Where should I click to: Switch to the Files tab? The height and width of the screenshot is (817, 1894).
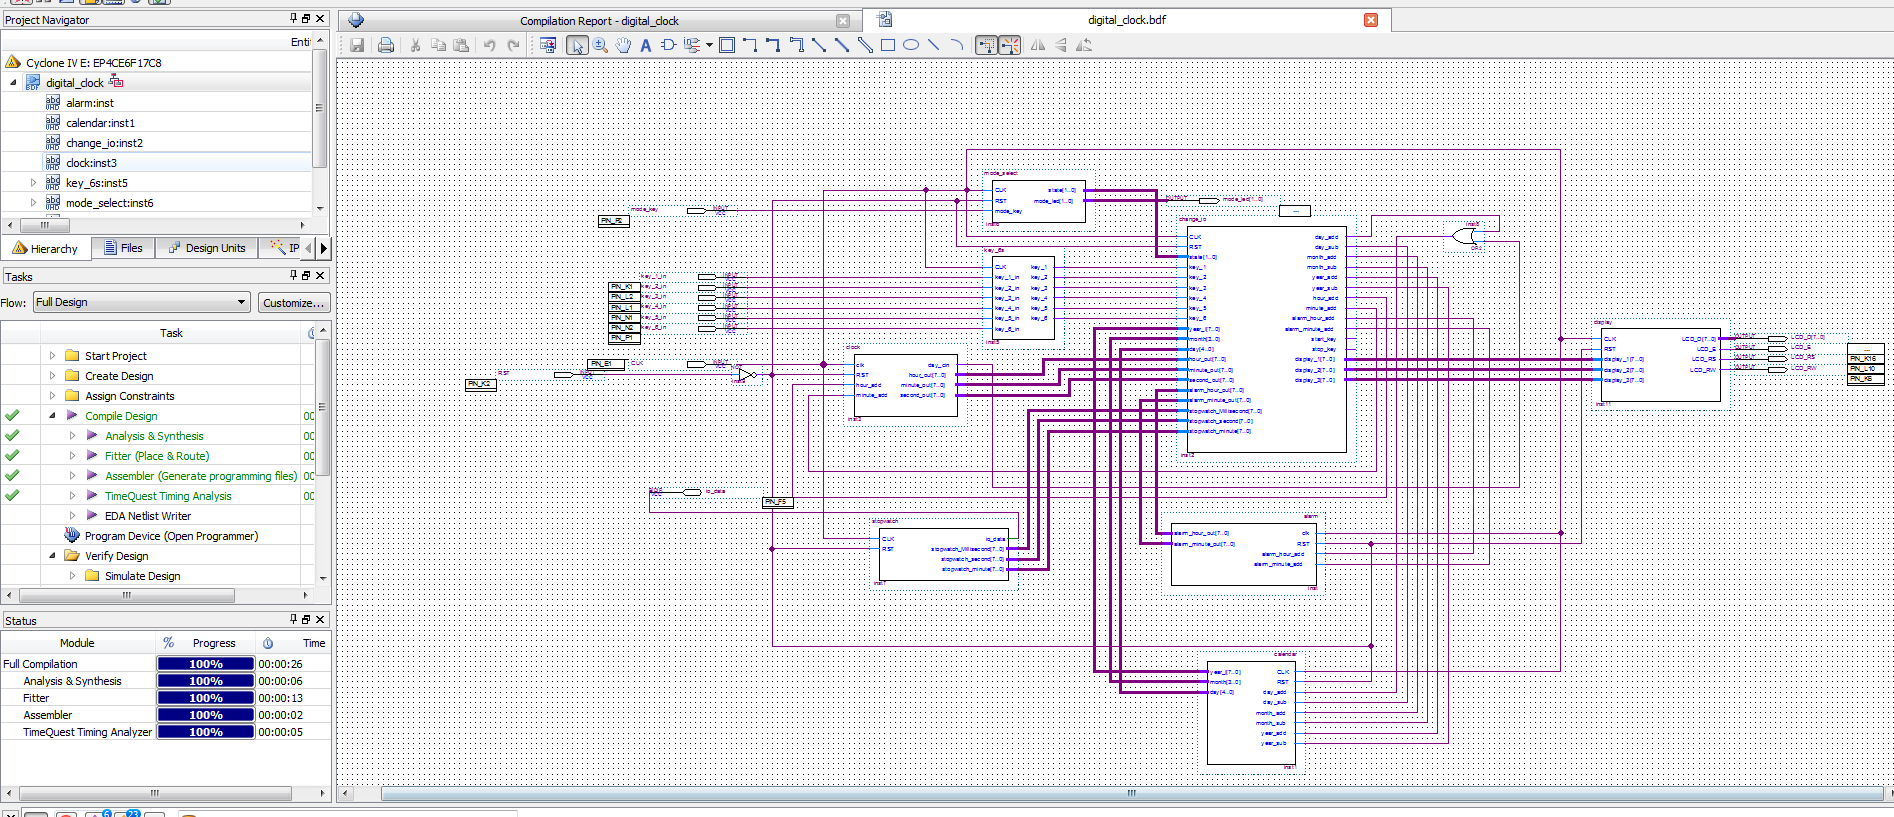123,248
